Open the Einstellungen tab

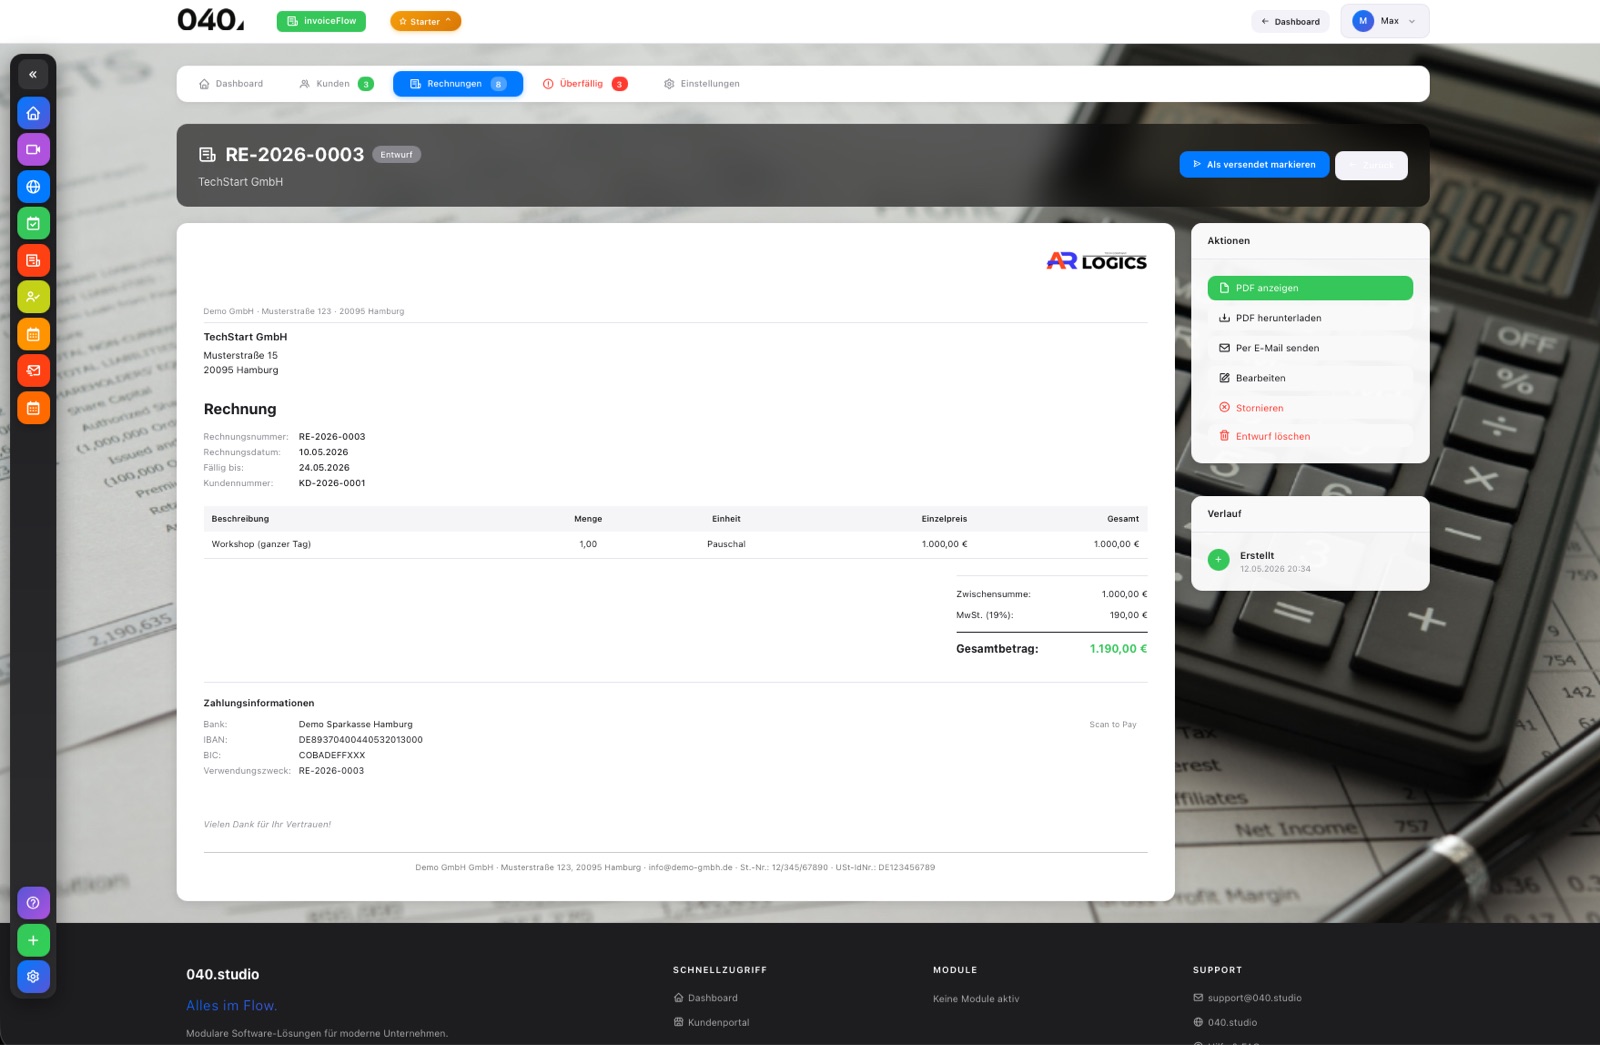(x=702, y=84)
